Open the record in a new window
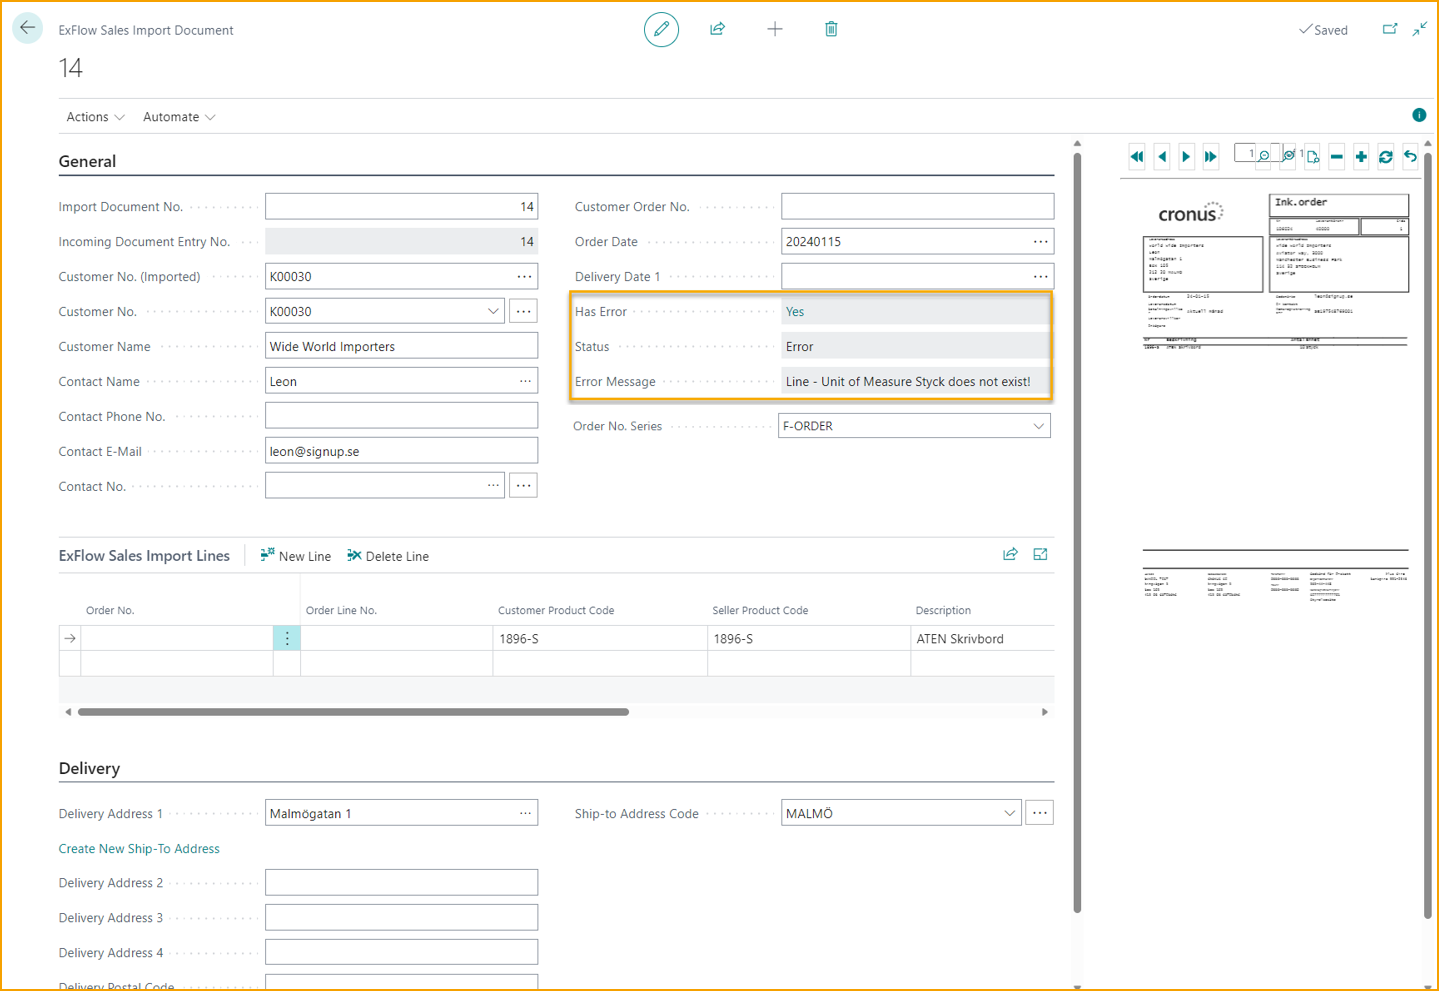The image size is (1439, 991). point(1390,29)
